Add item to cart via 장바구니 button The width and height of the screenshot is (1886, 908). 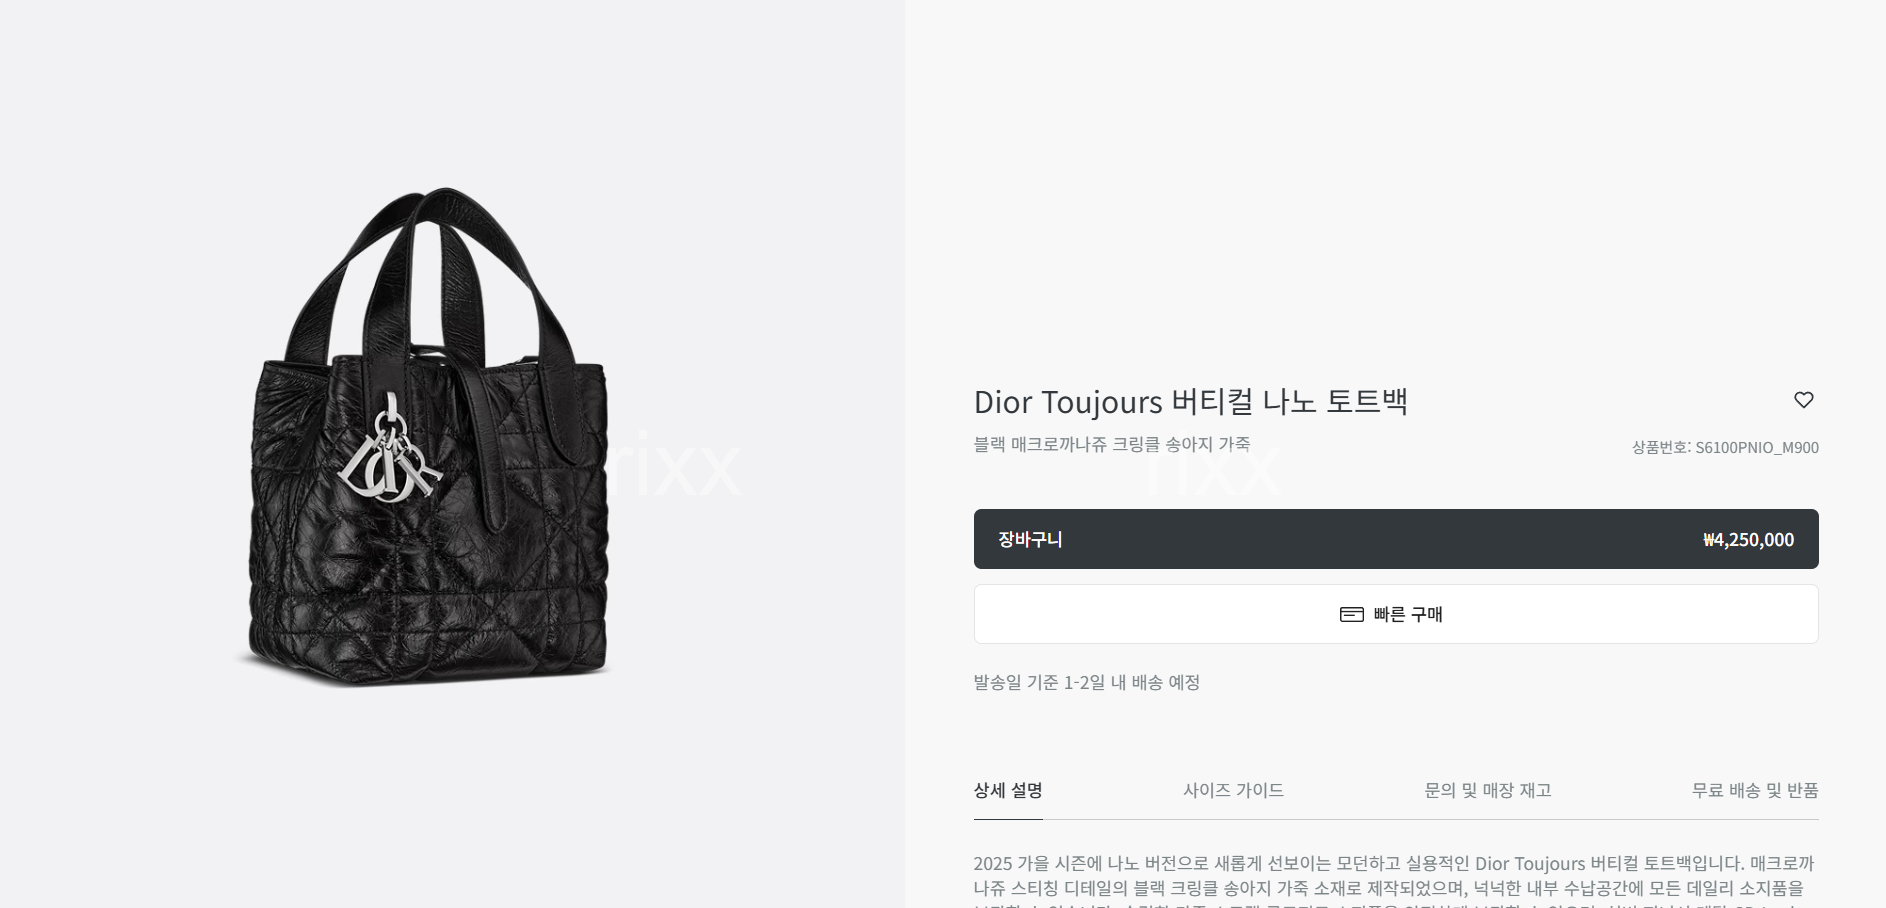tap(1396, 539)
